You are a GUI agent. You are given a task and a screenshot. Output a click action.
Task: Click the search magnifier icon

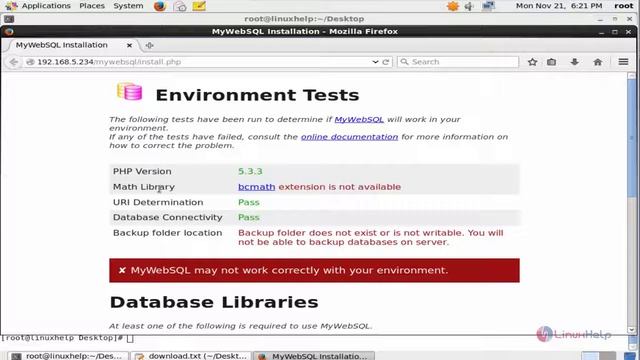coord(404,62)
